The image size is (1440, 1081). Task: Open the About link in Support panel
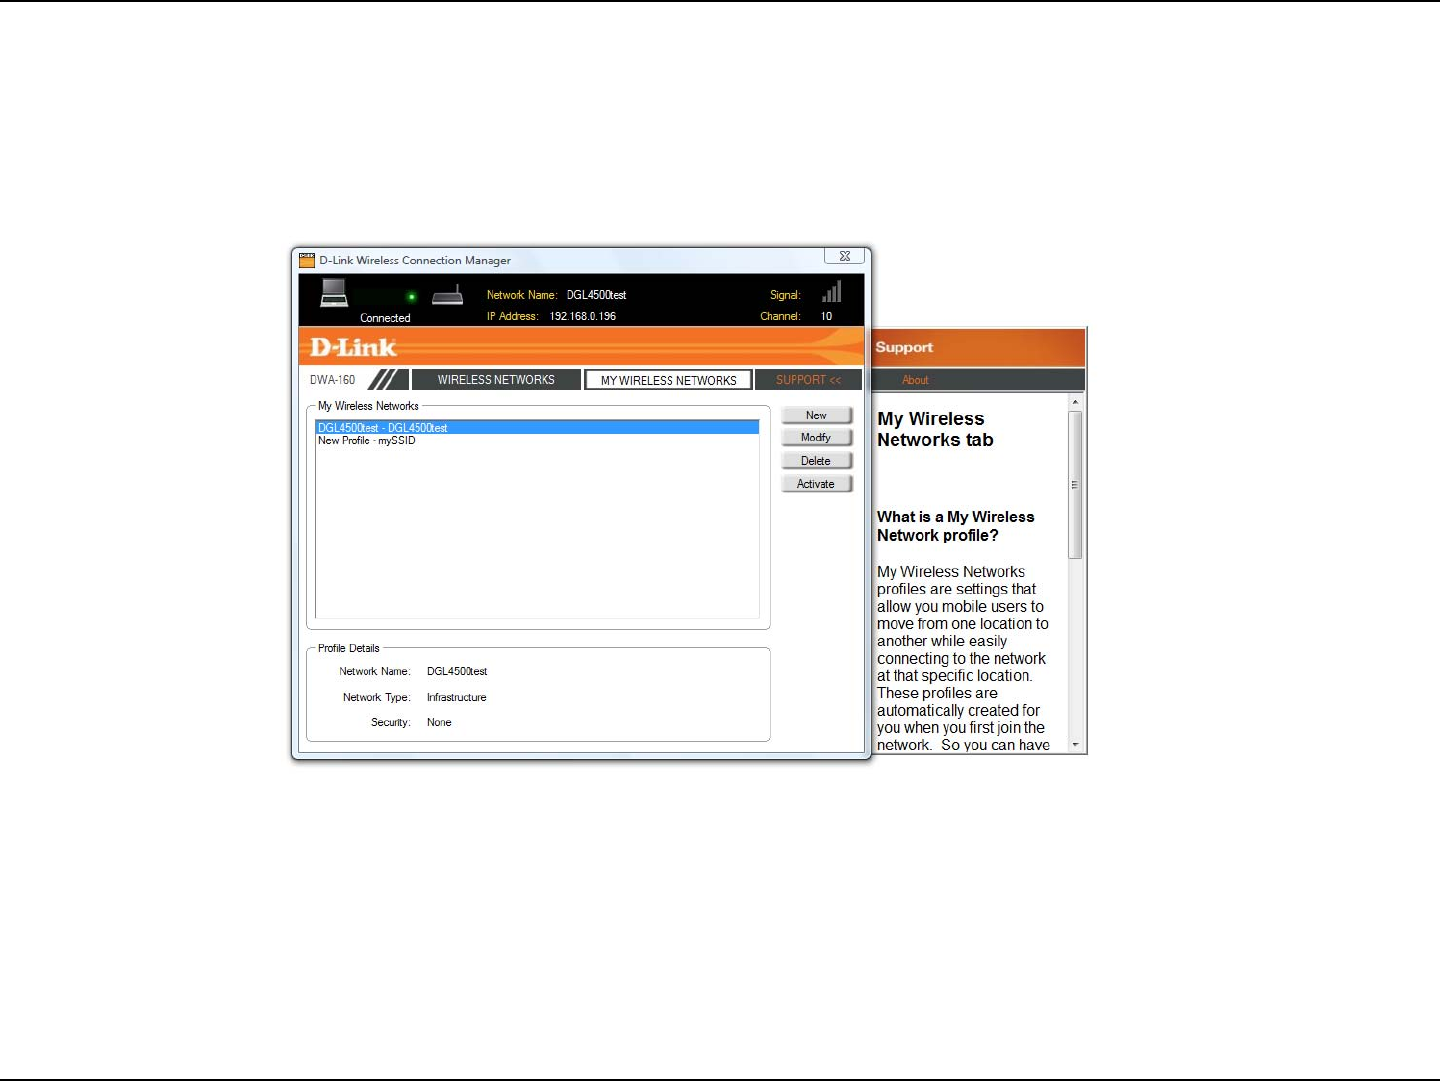coord(915,380)
